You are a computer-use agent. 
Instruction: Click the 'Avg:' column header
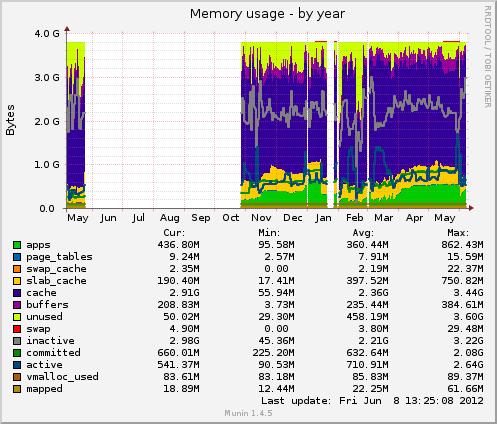click(x=363, y=233)
